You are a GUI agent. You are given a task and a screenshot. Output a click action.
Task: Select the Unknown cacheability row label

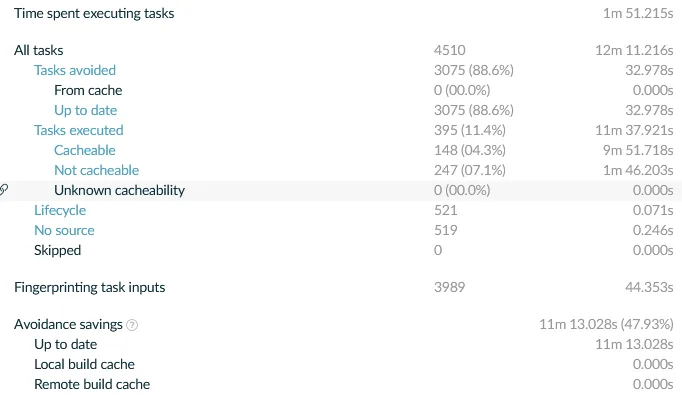[119, 190]
